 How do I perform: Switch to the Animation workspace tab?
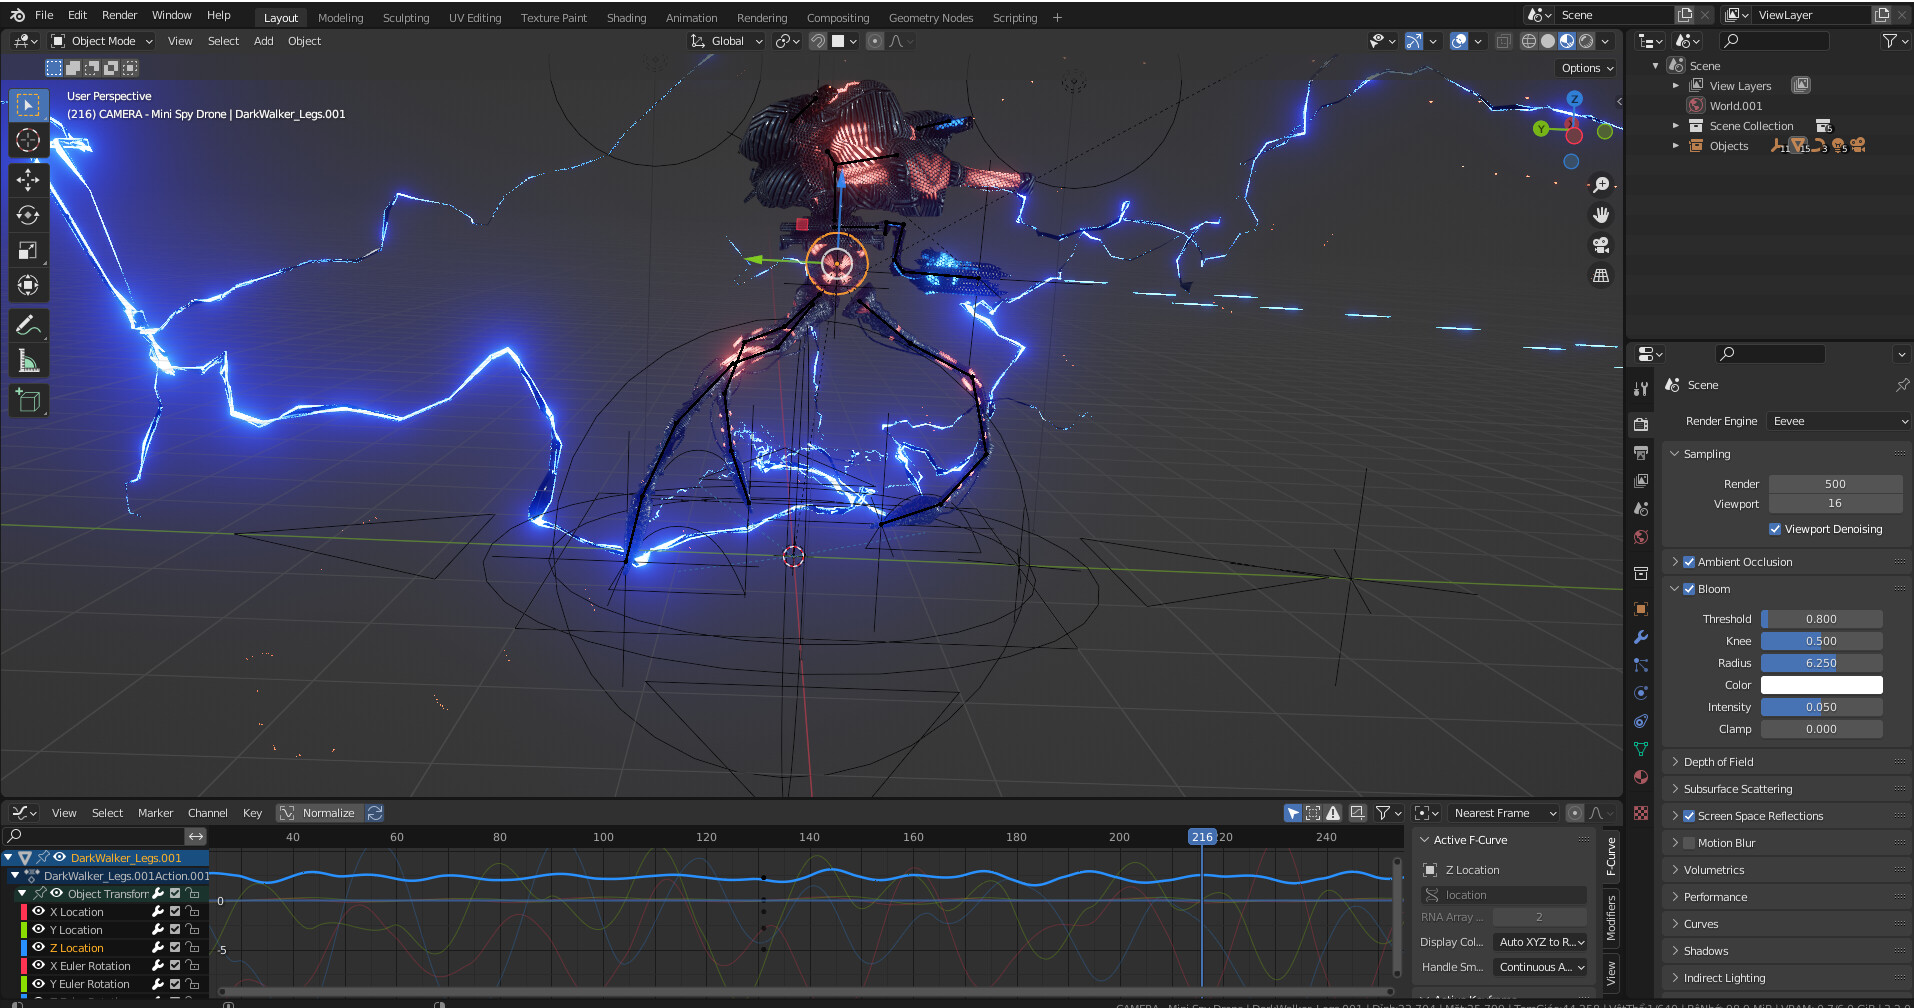point(691,18)
